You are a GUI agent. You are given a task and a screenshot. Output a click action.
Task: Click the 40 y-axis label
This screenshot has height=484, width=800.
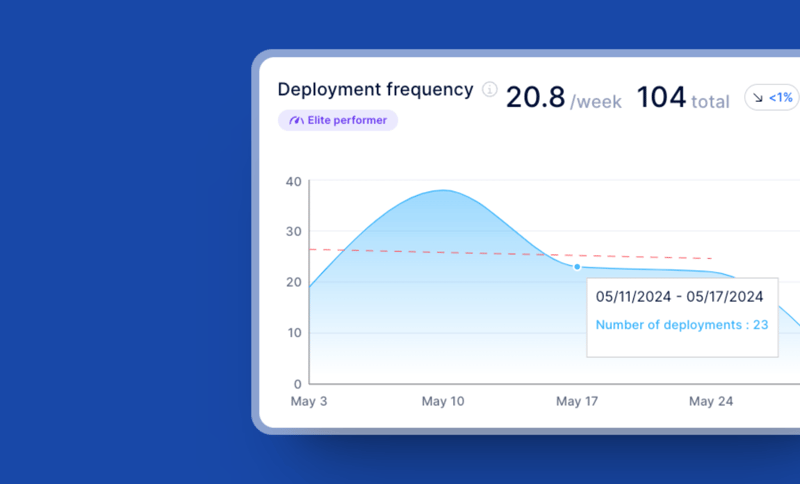(293, 182)
